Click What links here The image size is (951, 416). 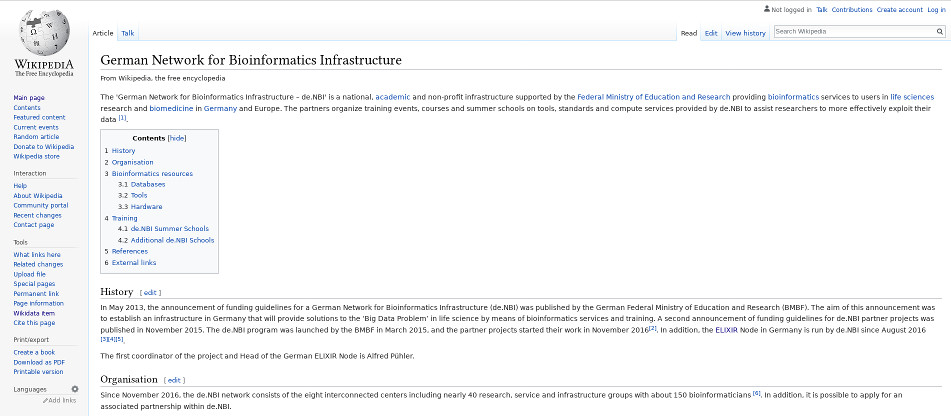[36, 255]
